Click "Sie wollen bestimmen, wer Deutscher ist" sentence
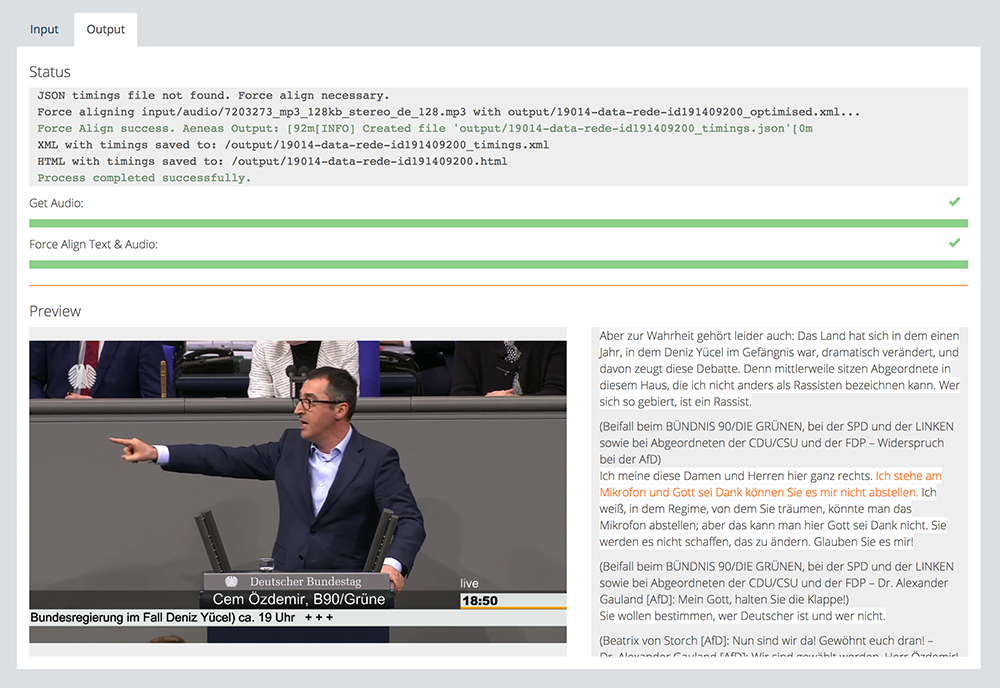 coord(742,615)
